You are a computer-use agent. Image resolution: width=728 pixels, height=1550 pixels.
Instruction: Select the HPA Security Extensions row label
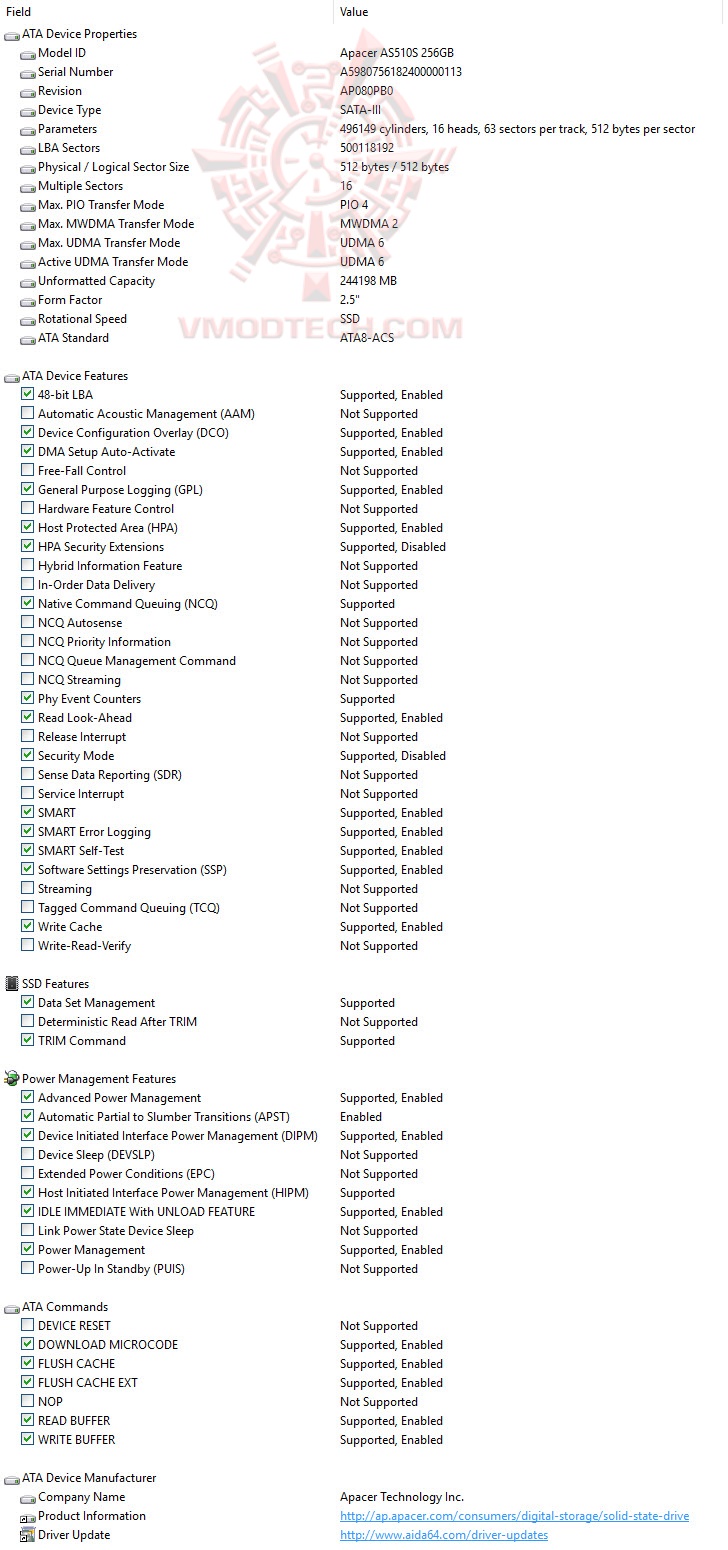[101, 547]
